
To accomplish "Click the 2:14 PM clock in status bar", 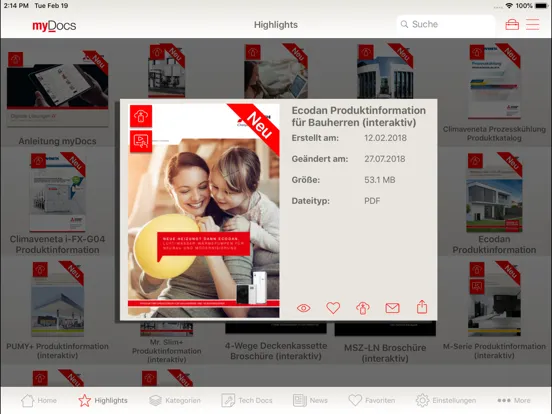I will pos(16,6).
